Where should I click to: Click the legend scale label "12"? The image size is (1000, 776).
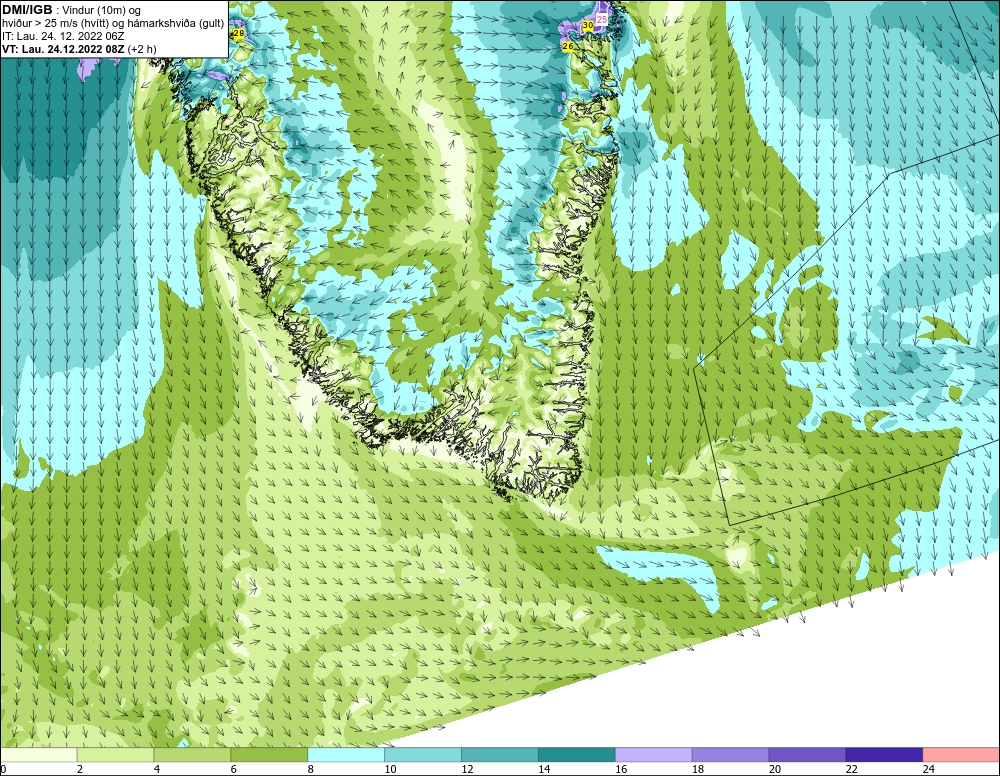pos(467,770)
